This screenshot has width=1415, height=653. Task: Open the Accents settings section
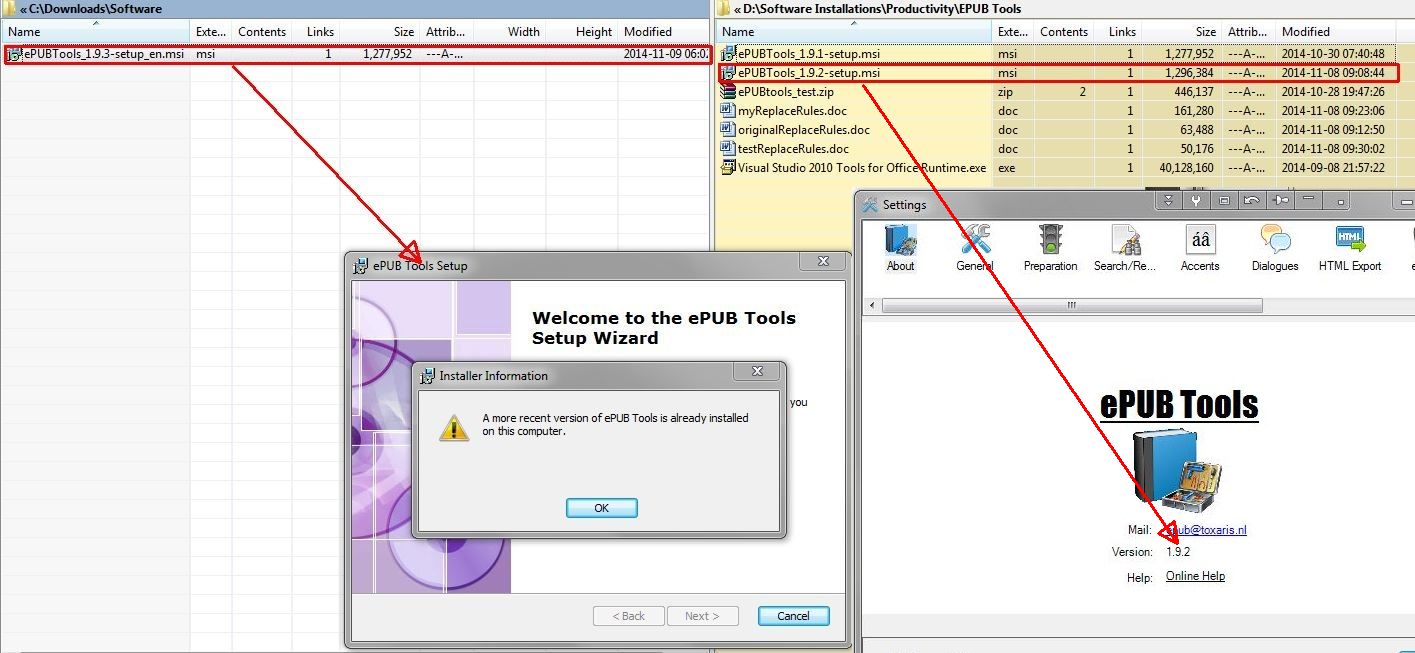point(1200,247)
